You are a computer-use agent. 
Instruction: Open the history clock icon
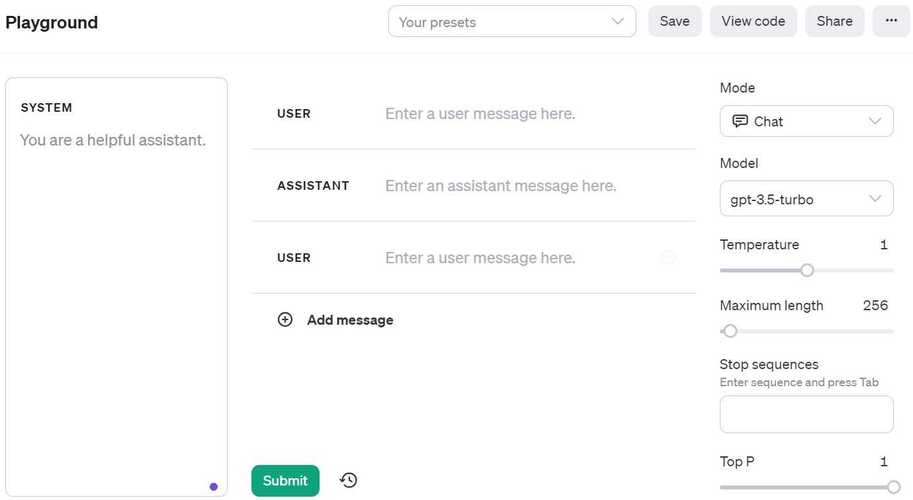click(348, 481)
